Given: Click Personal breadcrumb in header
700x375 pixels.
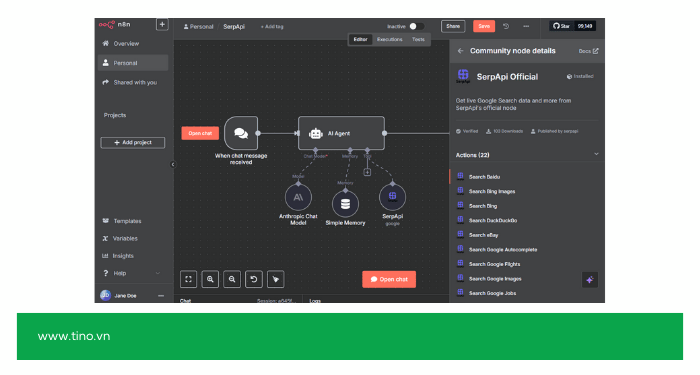Looking at the screenshot, I should (x=198, y=27).
